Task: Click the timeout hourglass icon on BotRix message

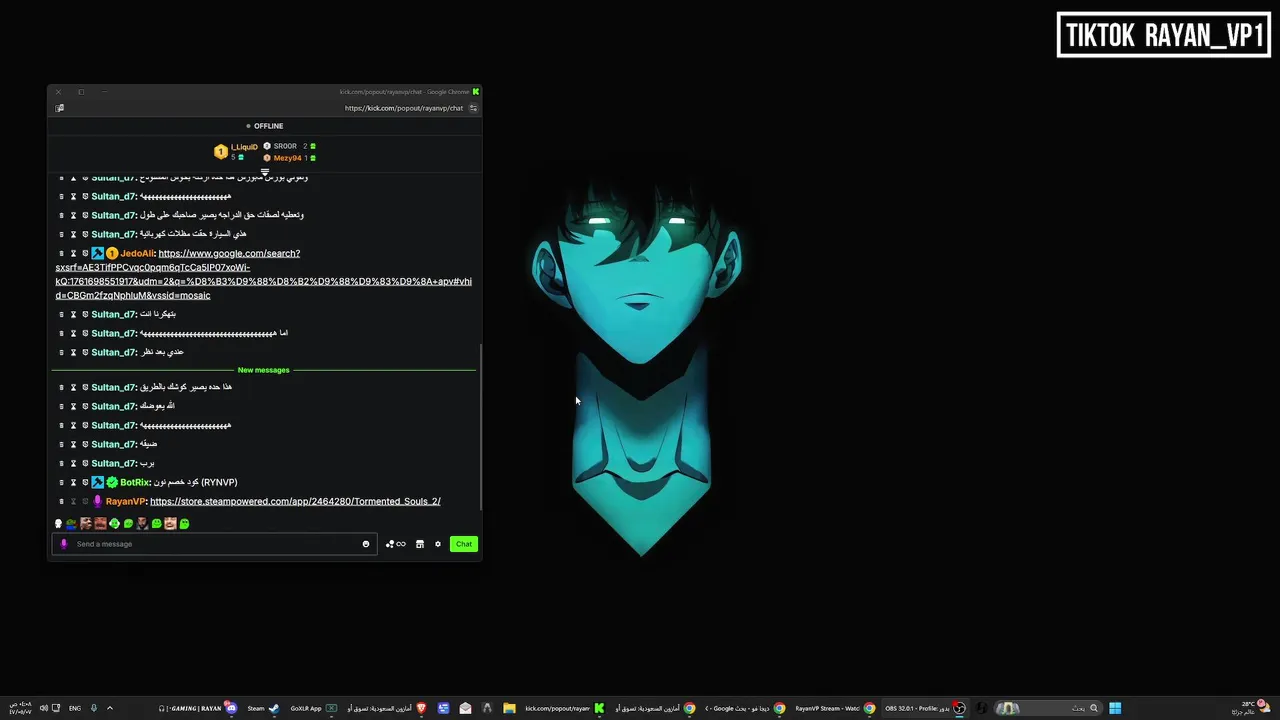Action: click(x=73, y=482)
